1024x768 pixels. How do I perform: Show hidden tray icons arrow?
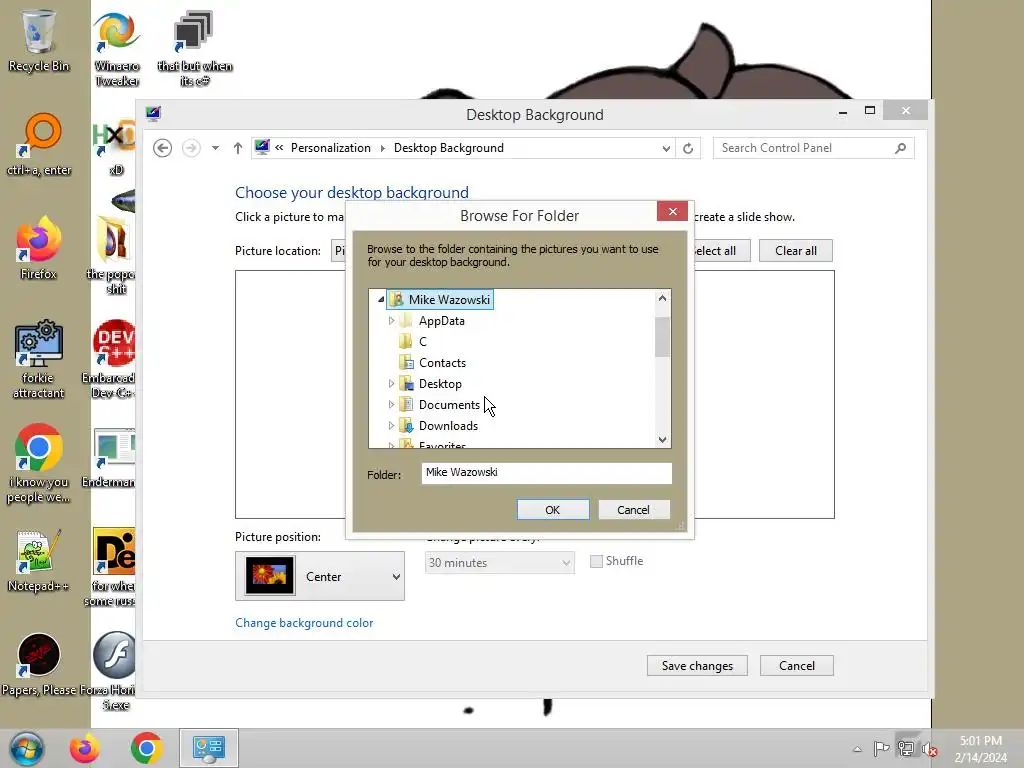(x=857, y=749)
